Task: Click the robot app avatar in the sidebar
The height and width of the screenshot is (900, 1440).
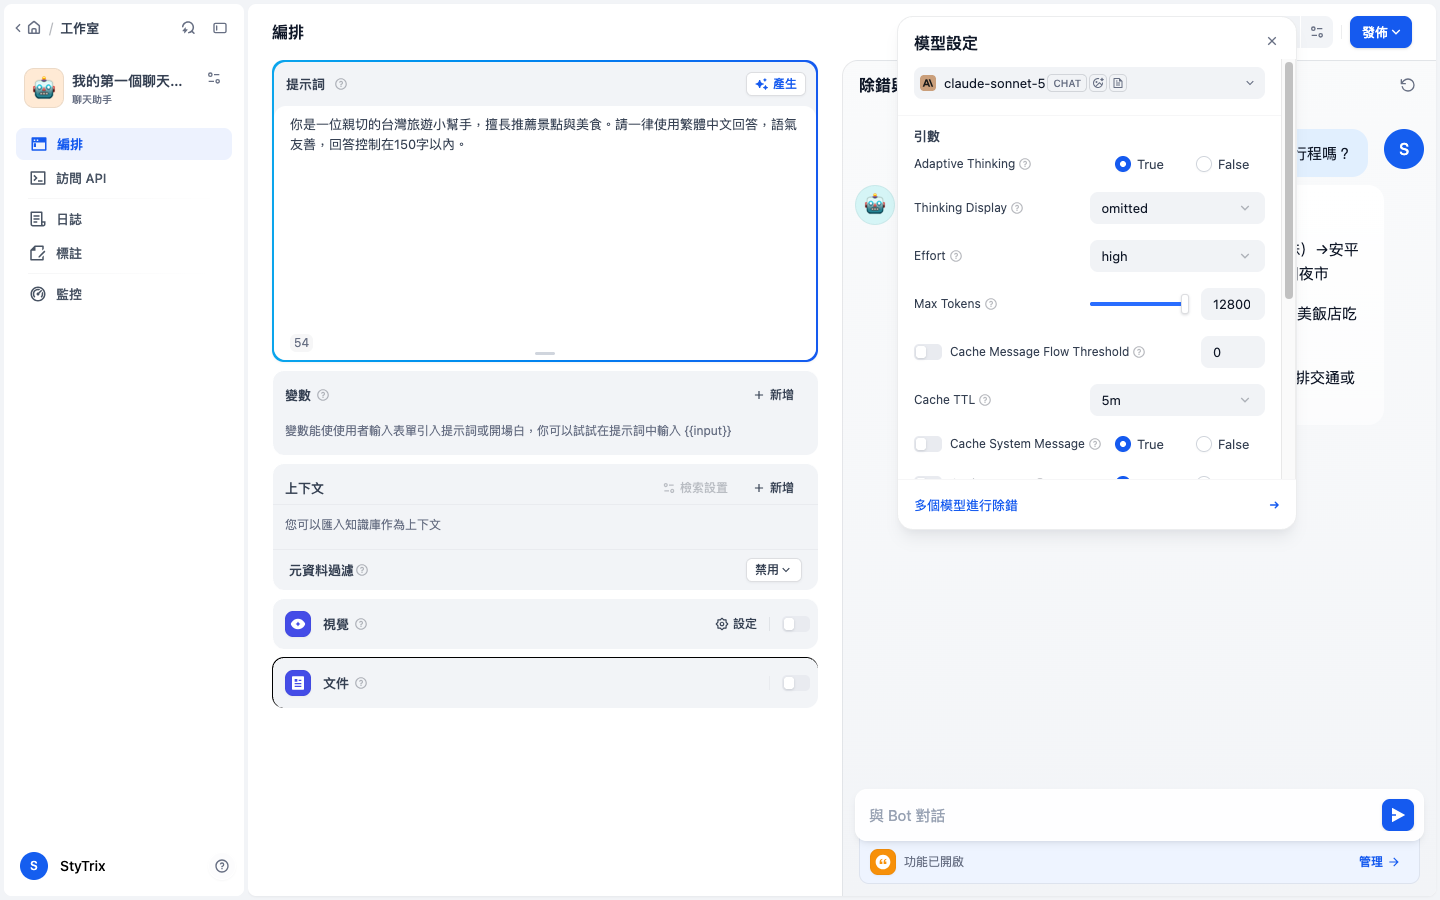Action: [x=44, y=88]
